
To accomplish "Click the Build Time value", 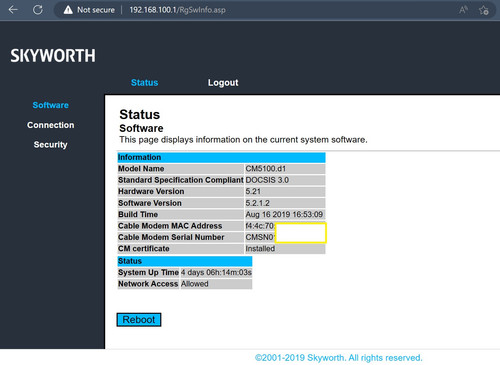I will click(x=284, y=214).
